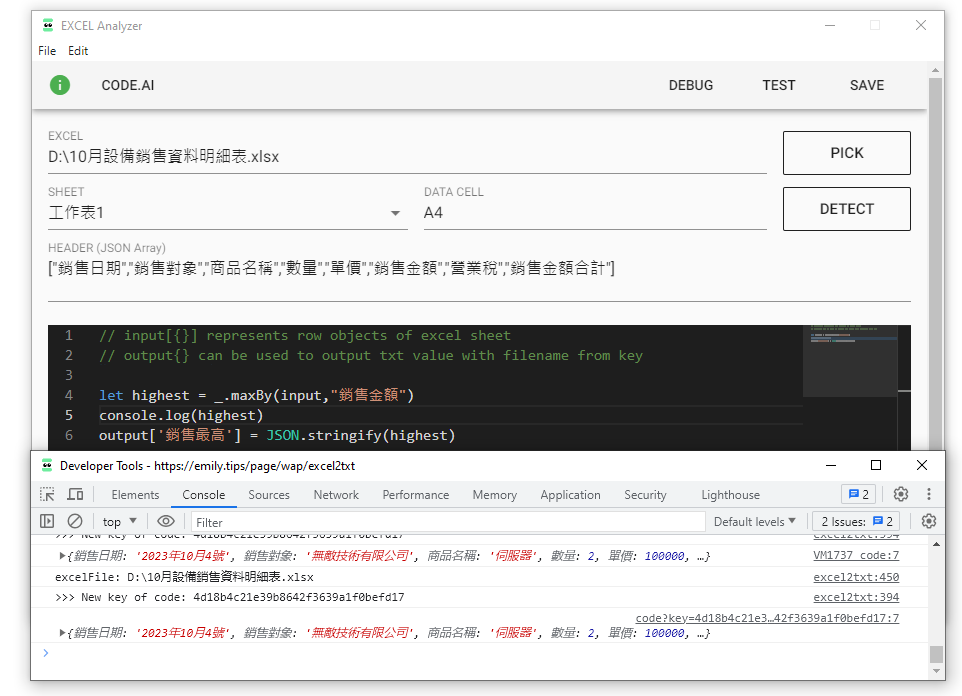Viewport: 962px width, 696px height.
Task: Open the Performance tab
Action: [415, 495]
